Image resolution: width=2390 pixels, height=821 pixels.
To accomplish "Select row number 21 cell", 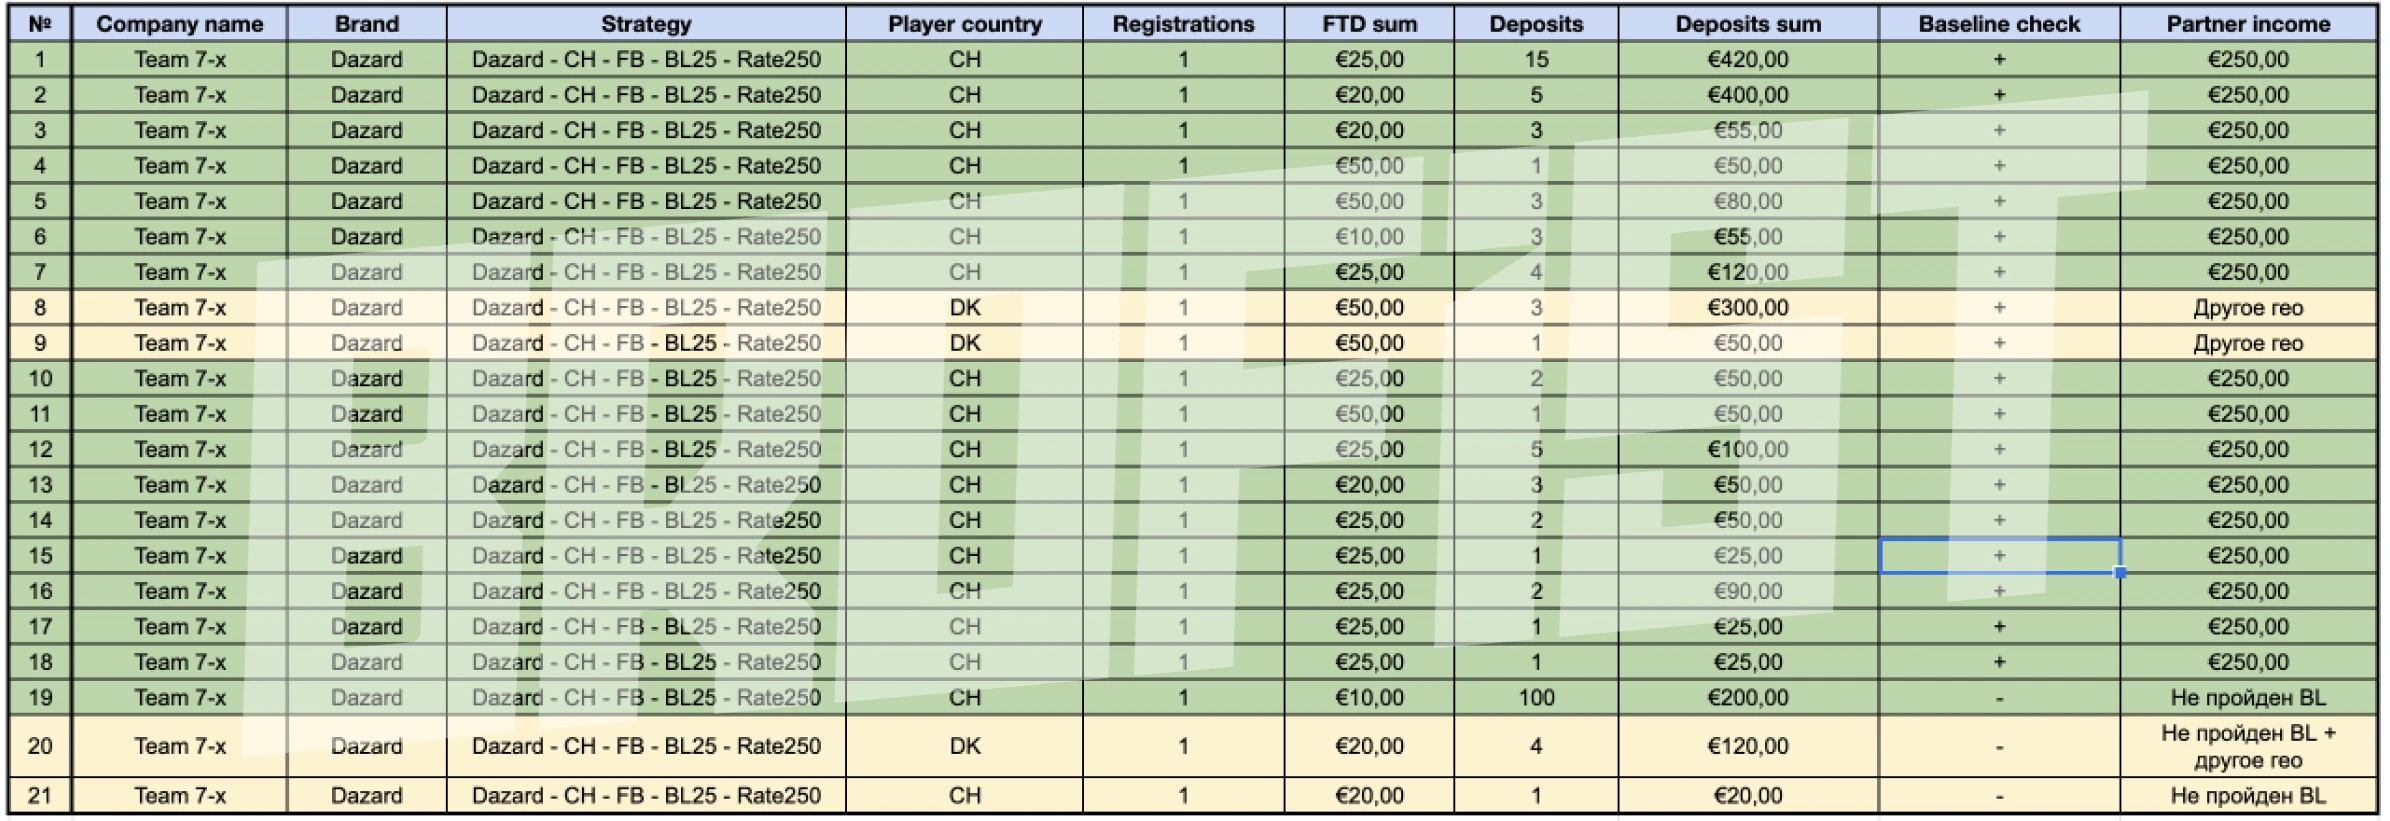I will [40, 796].
